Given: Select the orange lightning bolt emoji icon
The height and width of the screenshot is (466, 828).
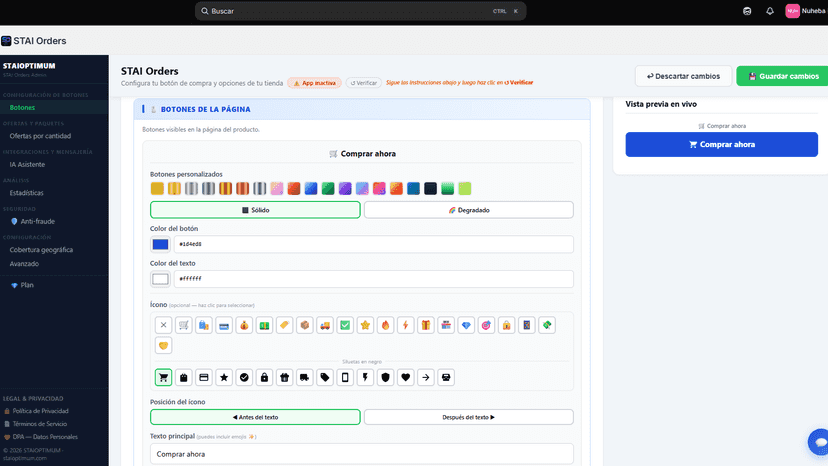Looking at the screenshot, I should (x=406, y=325).
